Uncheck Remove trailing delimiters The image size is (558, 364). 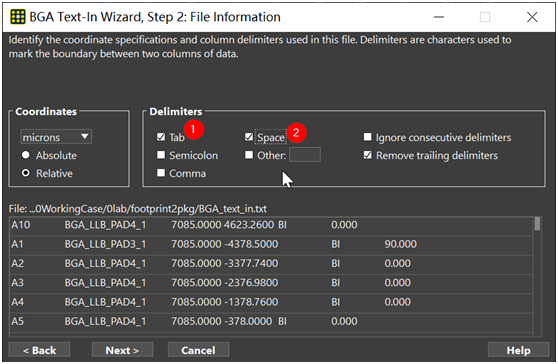coord(368,155)
